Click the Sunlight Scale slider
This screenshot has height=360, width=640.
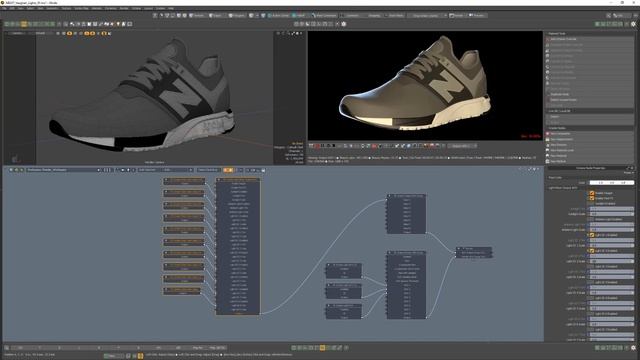[612, 213]
